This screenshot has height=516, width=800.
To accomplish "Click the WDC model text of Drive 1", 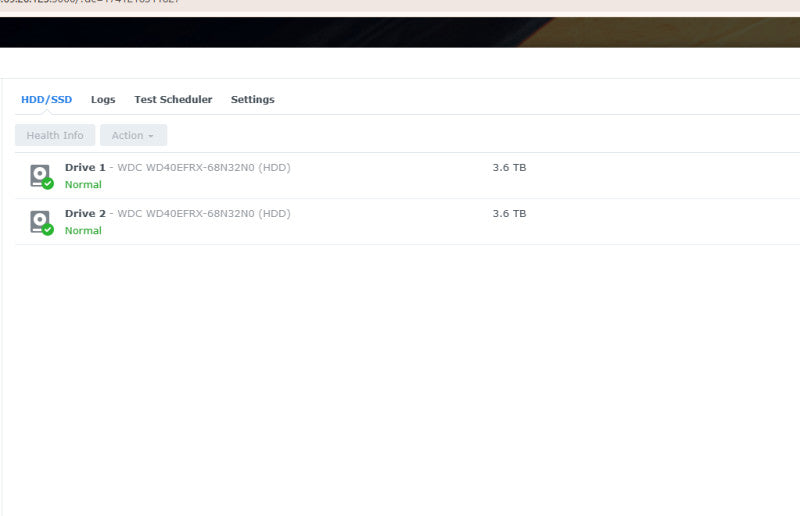I will (x=204, y=167).
